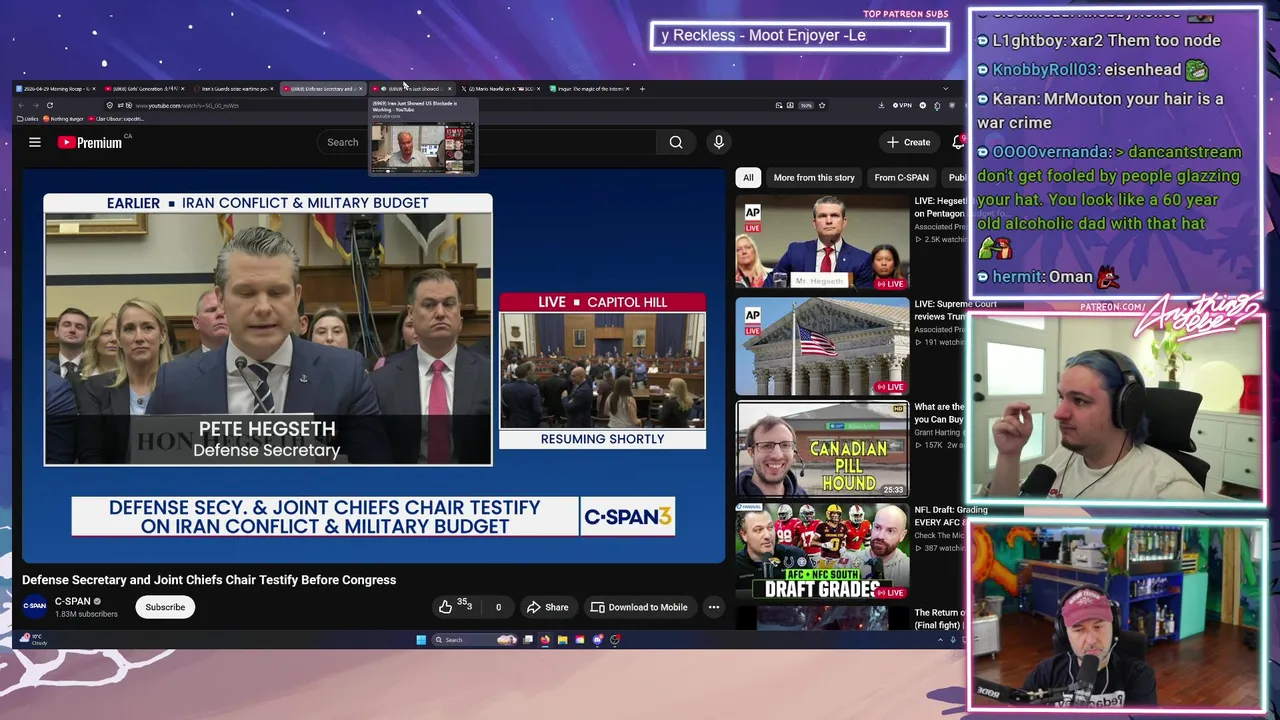Dislike the C-SPAN video
This screenshot has height=720, width=1280.
click(x=498, y=607)
